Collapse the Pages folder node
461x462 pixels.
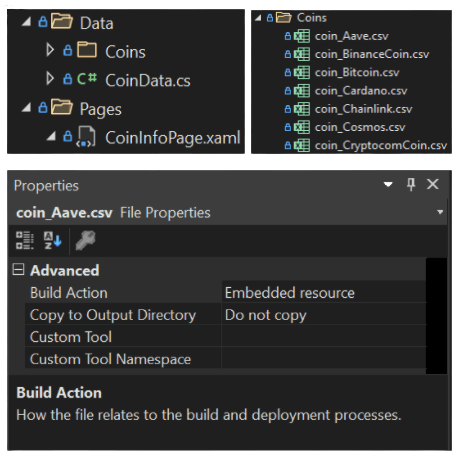[27, 107]
